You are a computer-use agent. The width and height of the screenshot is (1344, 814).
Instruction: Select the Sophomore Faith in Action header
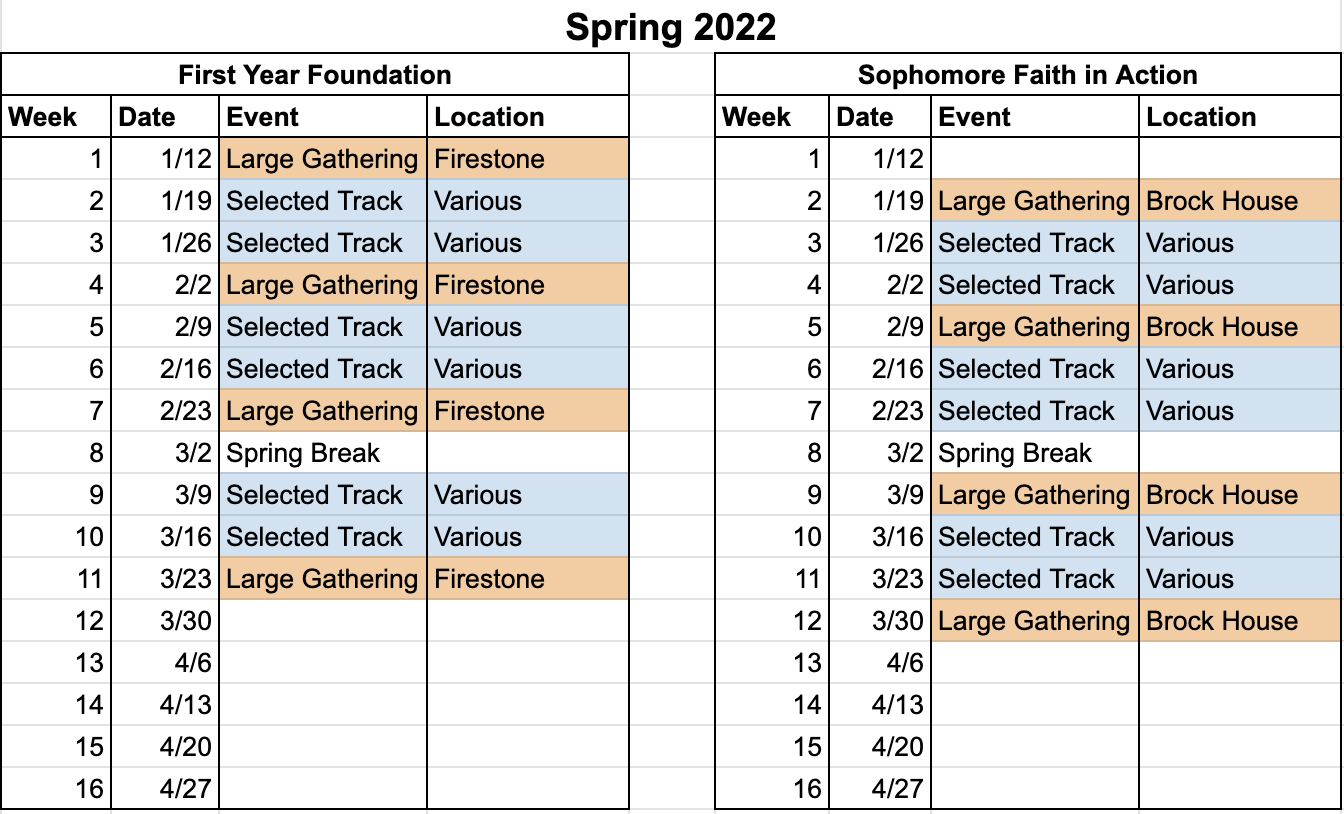pos(1027,75)
